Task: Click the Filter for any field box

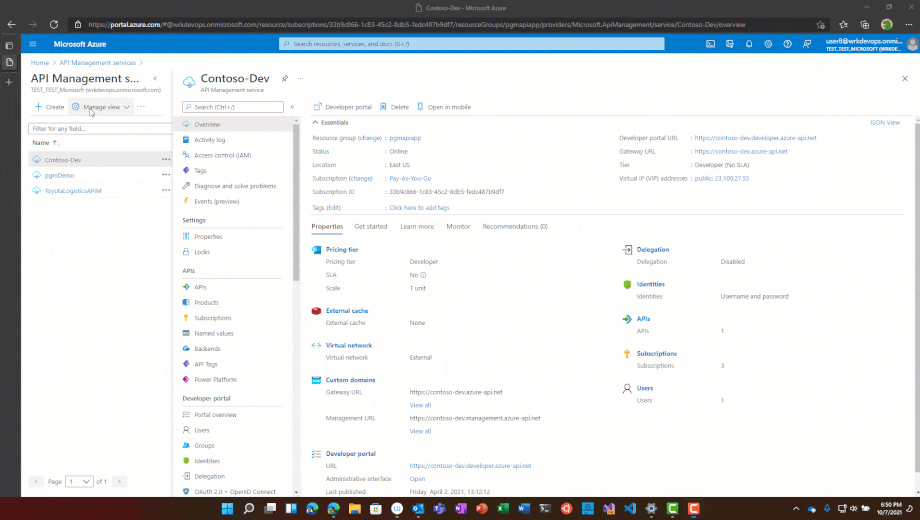Action: tap(98, 128)
